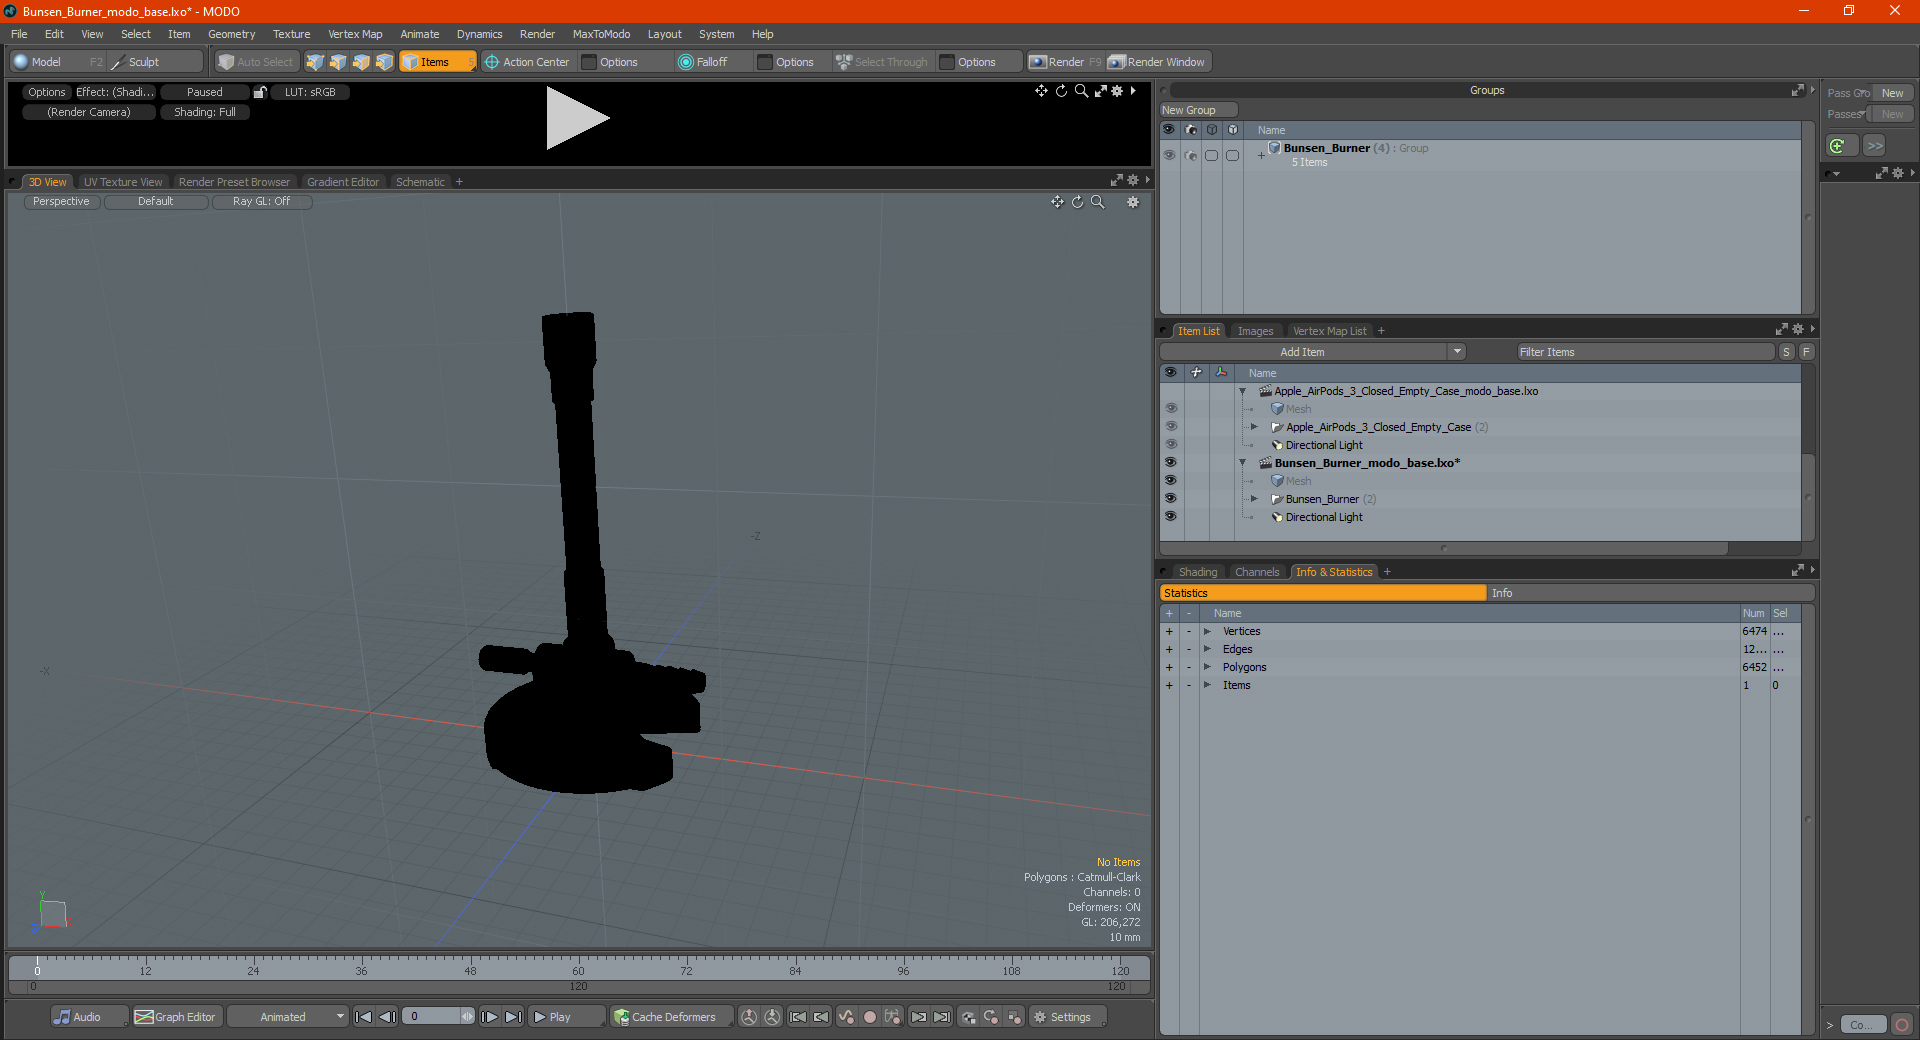The width and height of the screenshot is (1920, 1040).
Task: Click the Perspective view button
Action: (61, 202)
